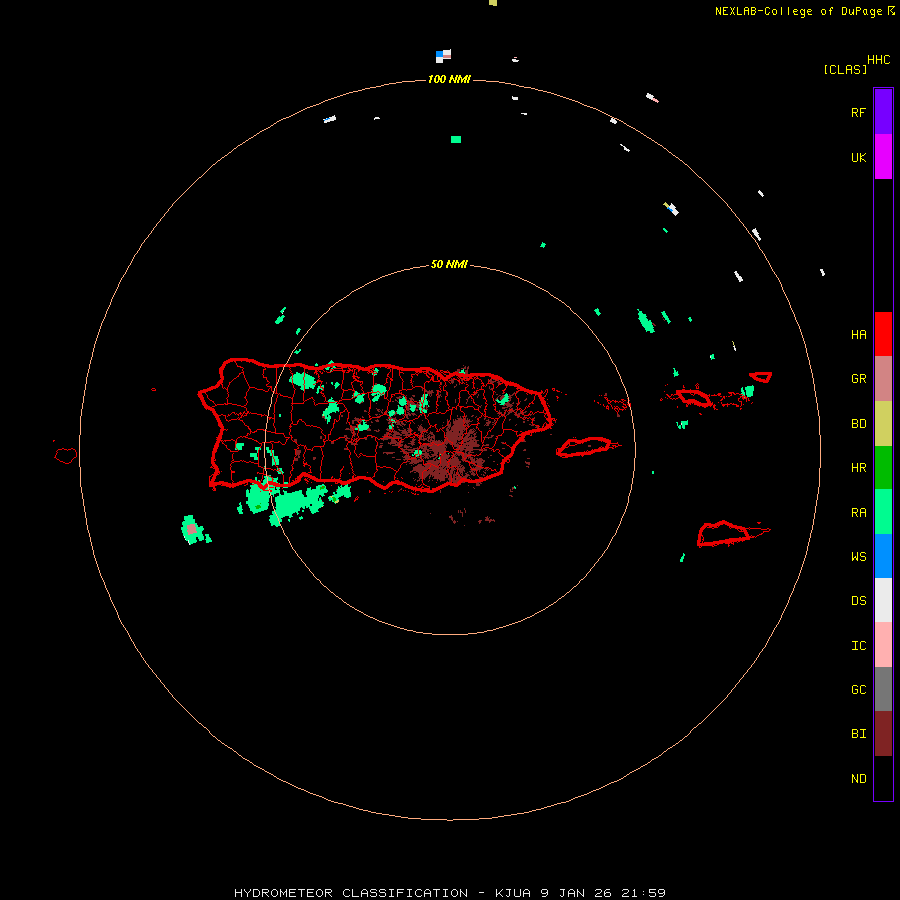900x900 pixels.
Task: Click the 'BI' legend label
Action: tap(858, 734)
